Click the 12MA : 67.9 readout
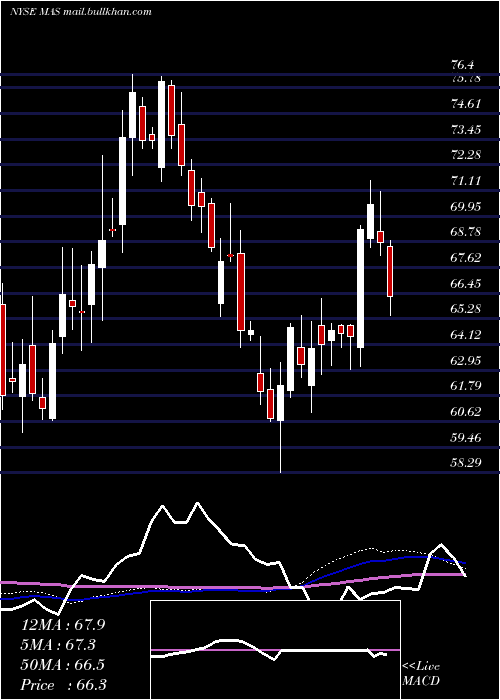The image size is (500, 700). (x=63, y=625)
